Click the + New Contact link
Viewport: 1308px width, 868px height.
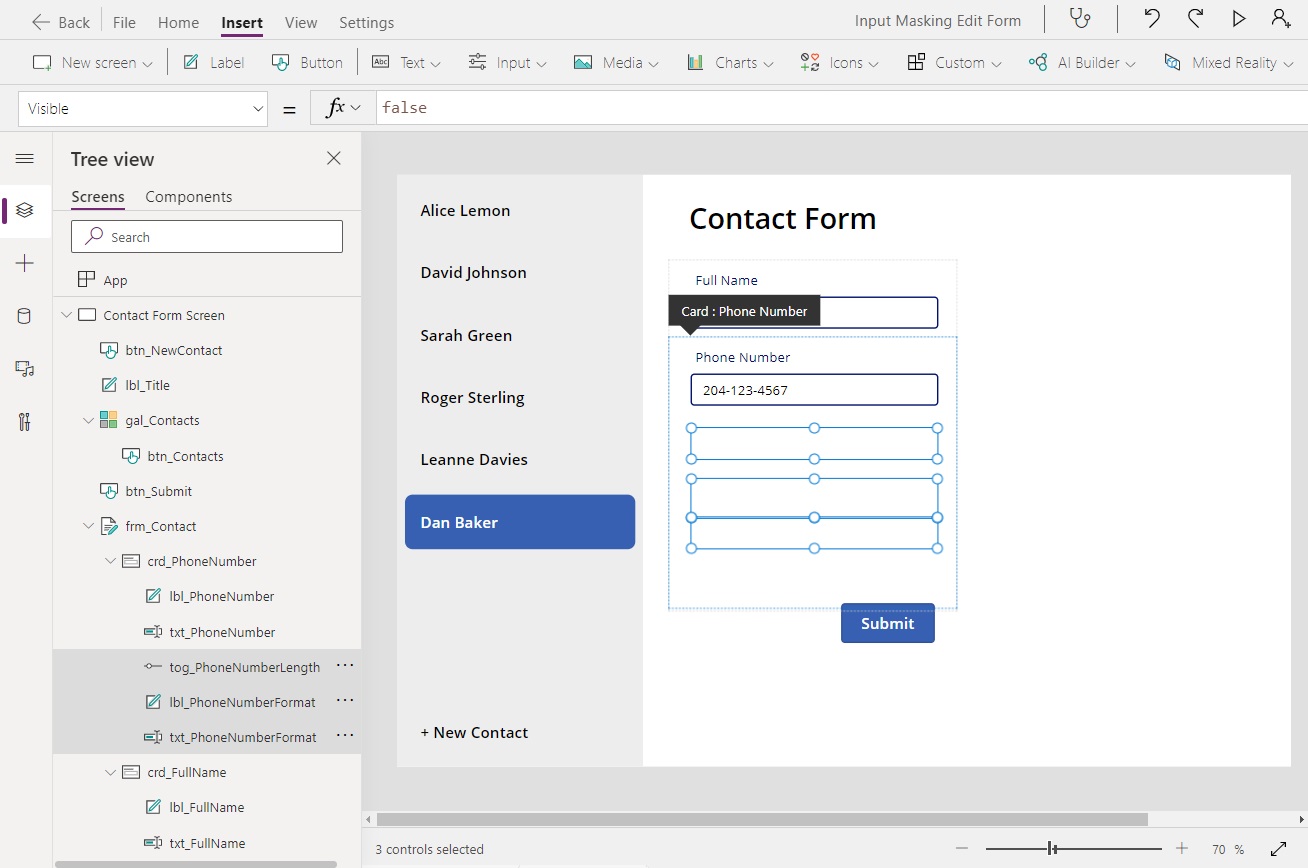pos(474,732)
